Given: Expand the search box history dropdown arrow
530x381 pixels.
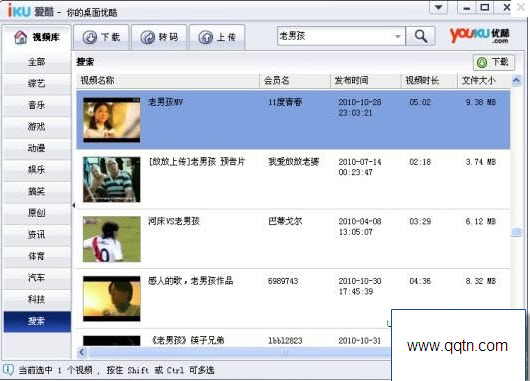Looking at the screenshot, I should tap(398, 36).
